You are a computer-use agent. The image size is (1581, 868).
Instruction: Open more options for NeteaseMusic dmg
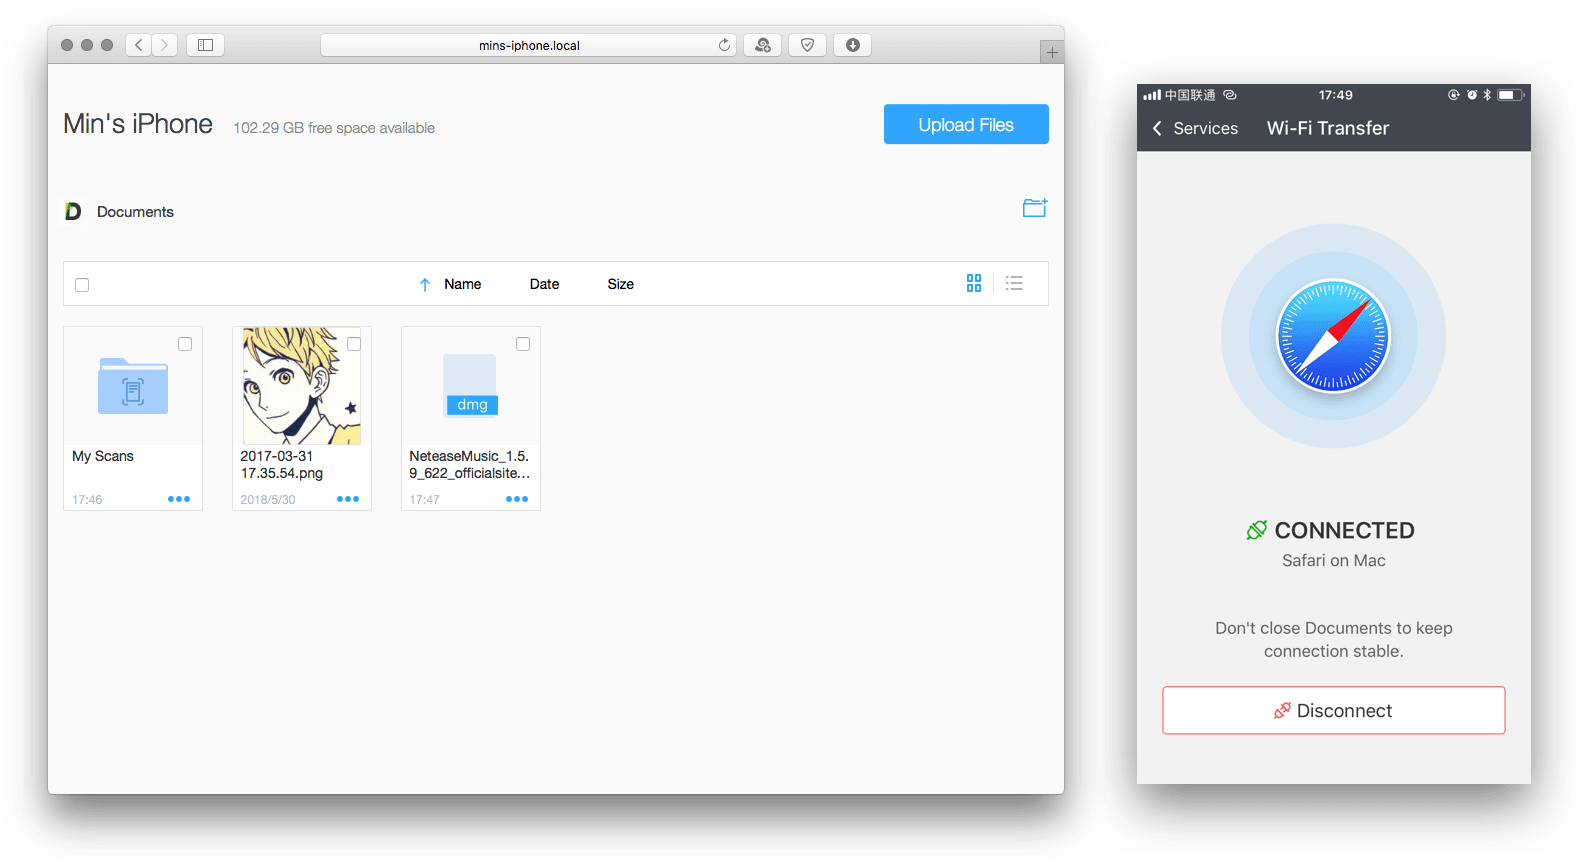[517, 499]
